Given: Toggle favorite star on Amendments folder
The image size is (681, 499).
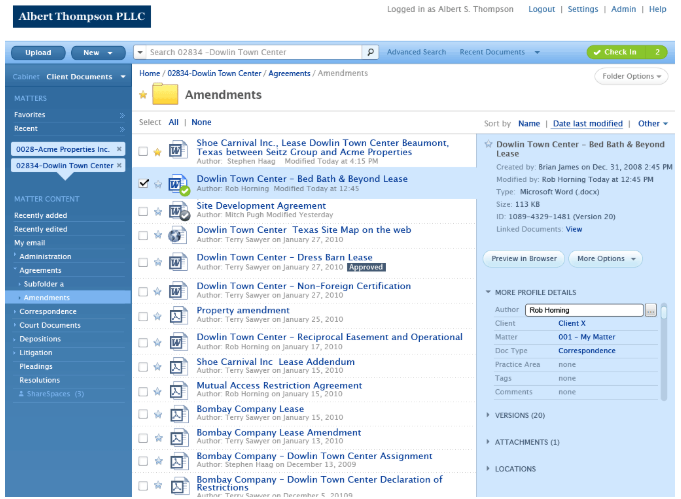Looking at the screenshot, I should click(x=143, y=95).
